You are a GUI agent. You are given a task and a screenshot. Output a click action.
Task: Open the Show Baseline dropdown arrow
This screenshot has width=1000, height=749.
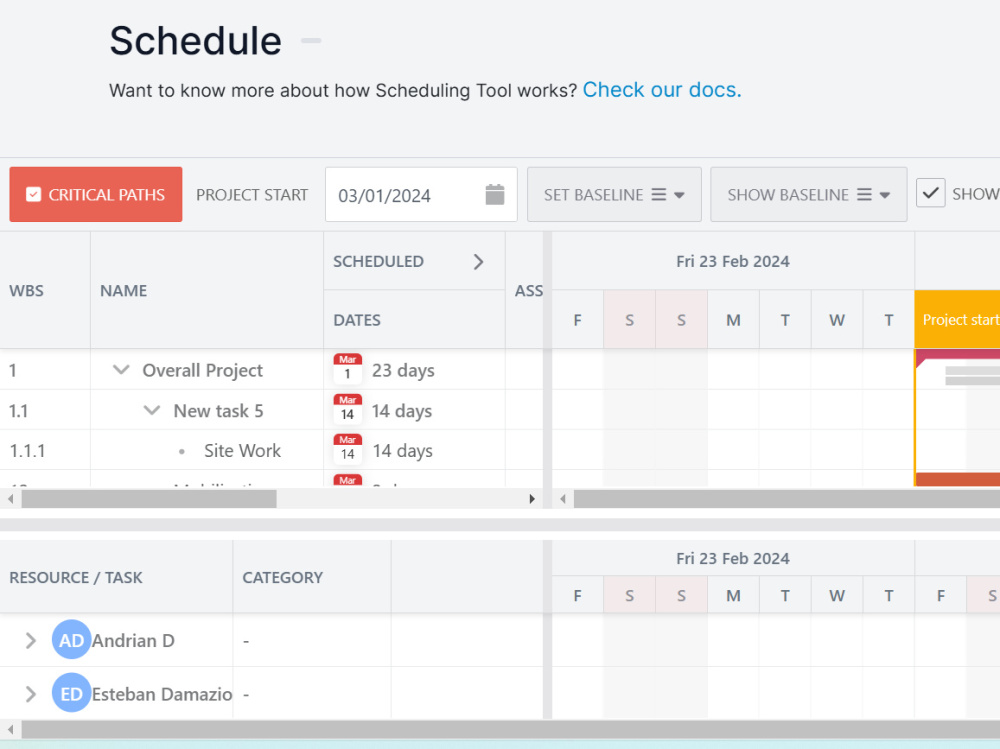[885, 195]
